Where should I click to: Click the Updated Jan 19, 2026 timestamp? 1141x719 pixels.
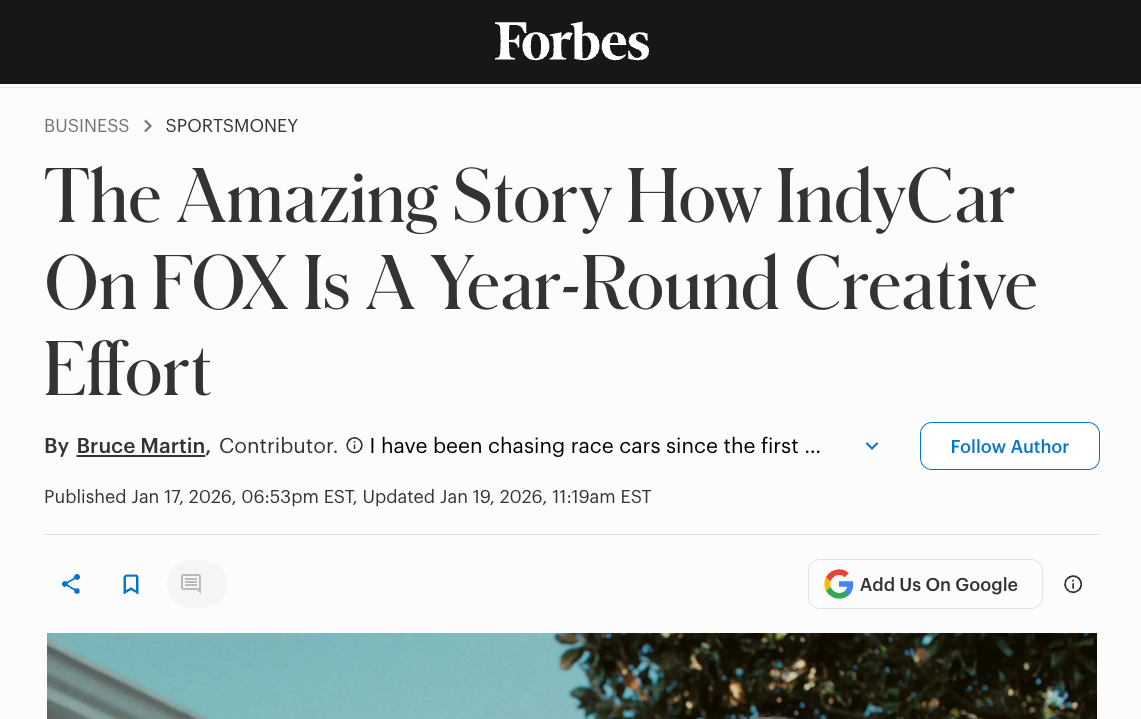(506, 497)
